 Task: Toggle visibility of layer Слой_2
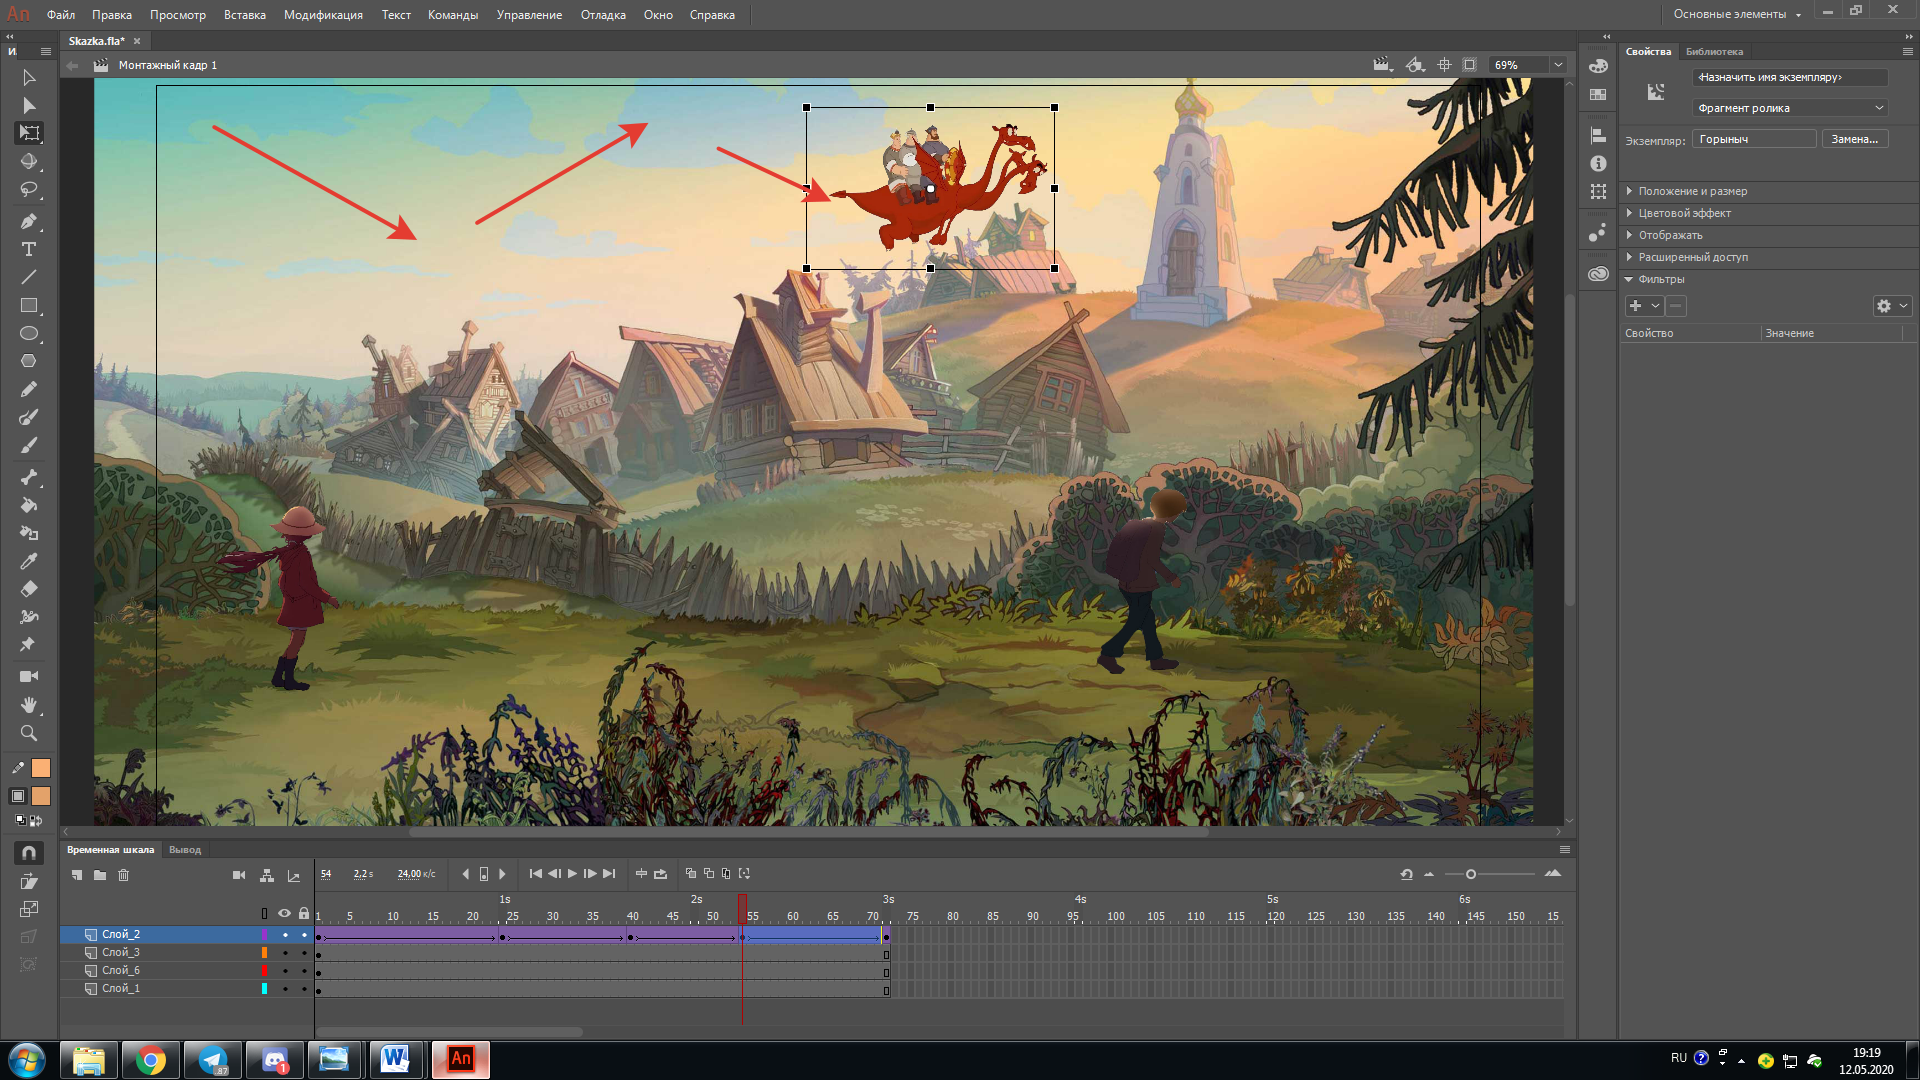(285, 935)
